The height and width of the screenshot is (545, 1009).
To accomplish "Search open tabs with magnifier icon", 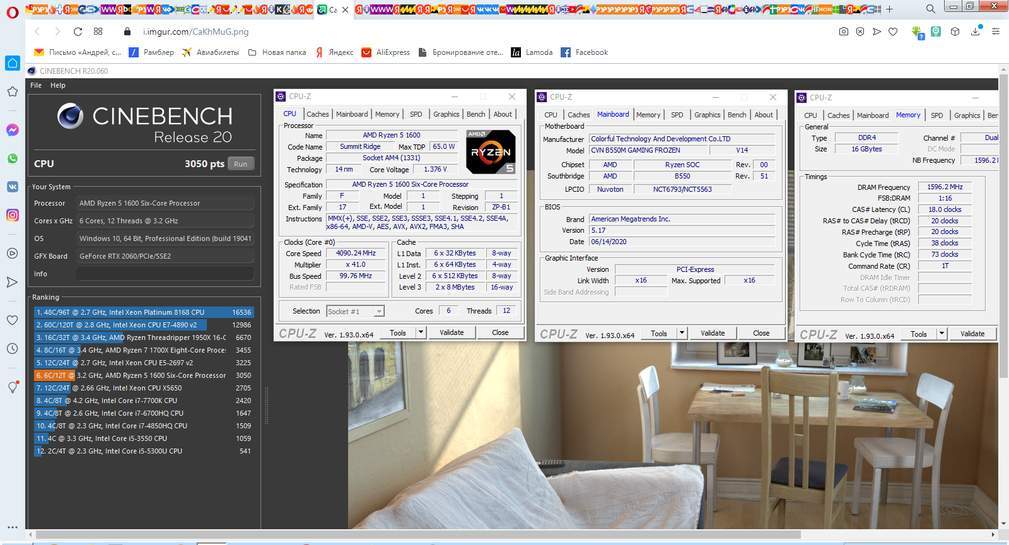I will tap(930, 9).
